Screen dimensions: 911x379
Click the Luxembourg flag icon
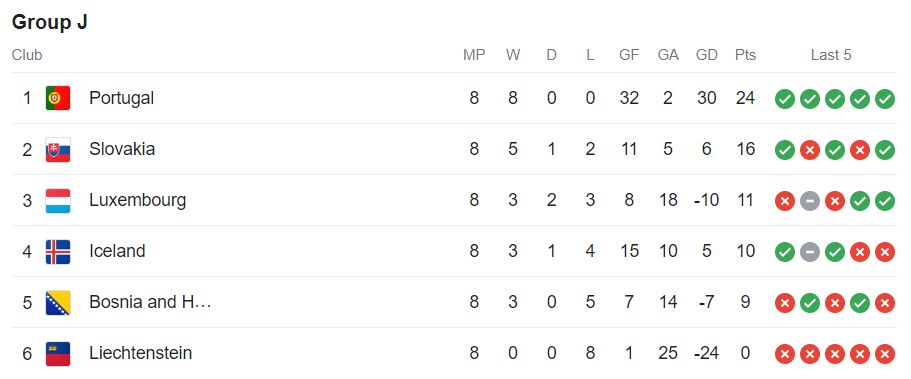point(58,201)
